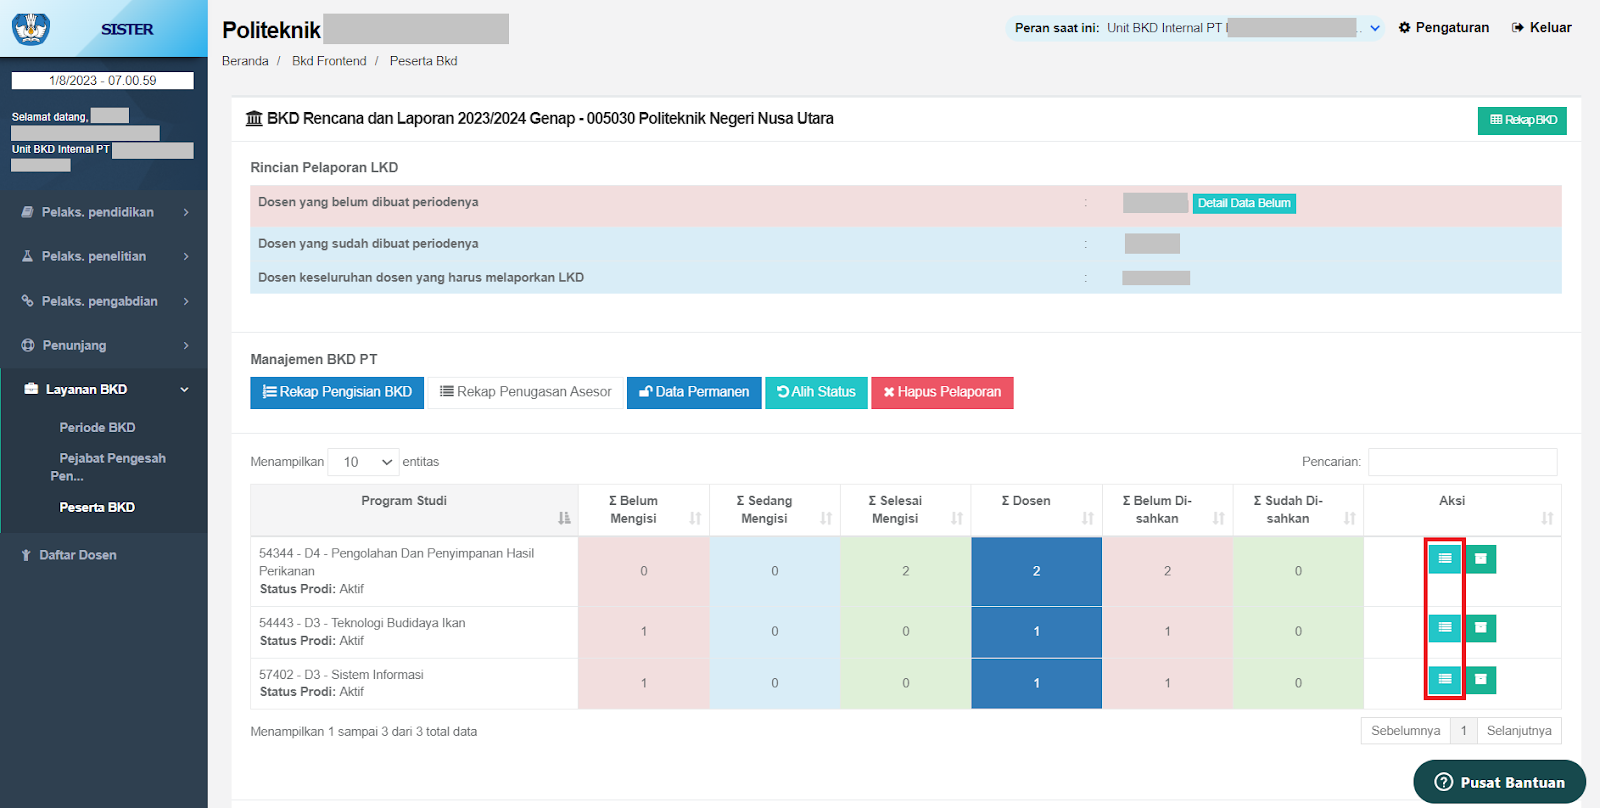Click 'Dosen yang belum dibuat periodenya' row
The image size is (1600, 808).
pyautogui.click(x=905, y=204)
